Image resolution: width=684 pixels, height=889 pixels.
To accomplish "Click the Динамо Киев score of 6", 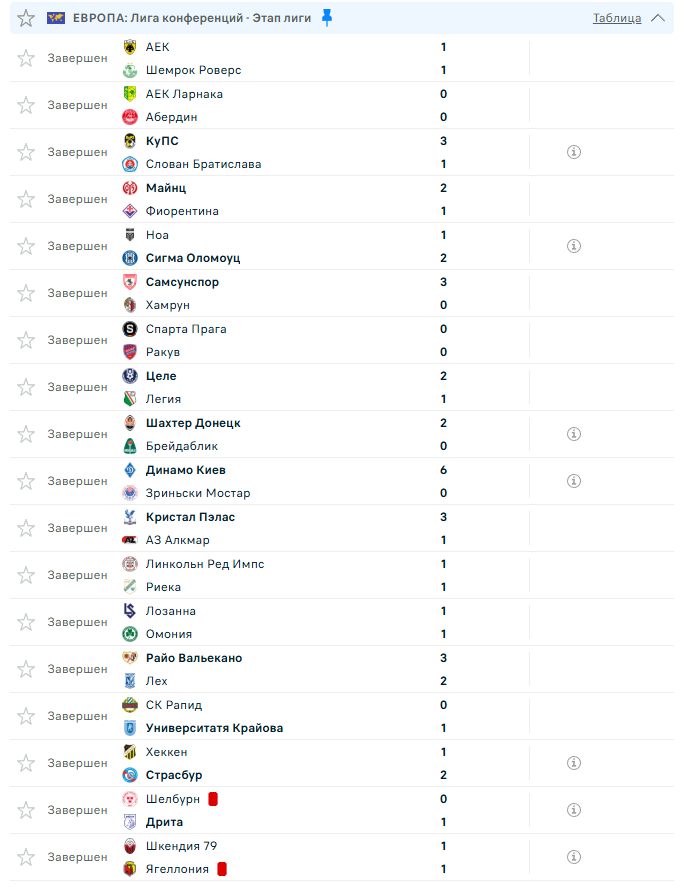I will click(x=443, y=470).
